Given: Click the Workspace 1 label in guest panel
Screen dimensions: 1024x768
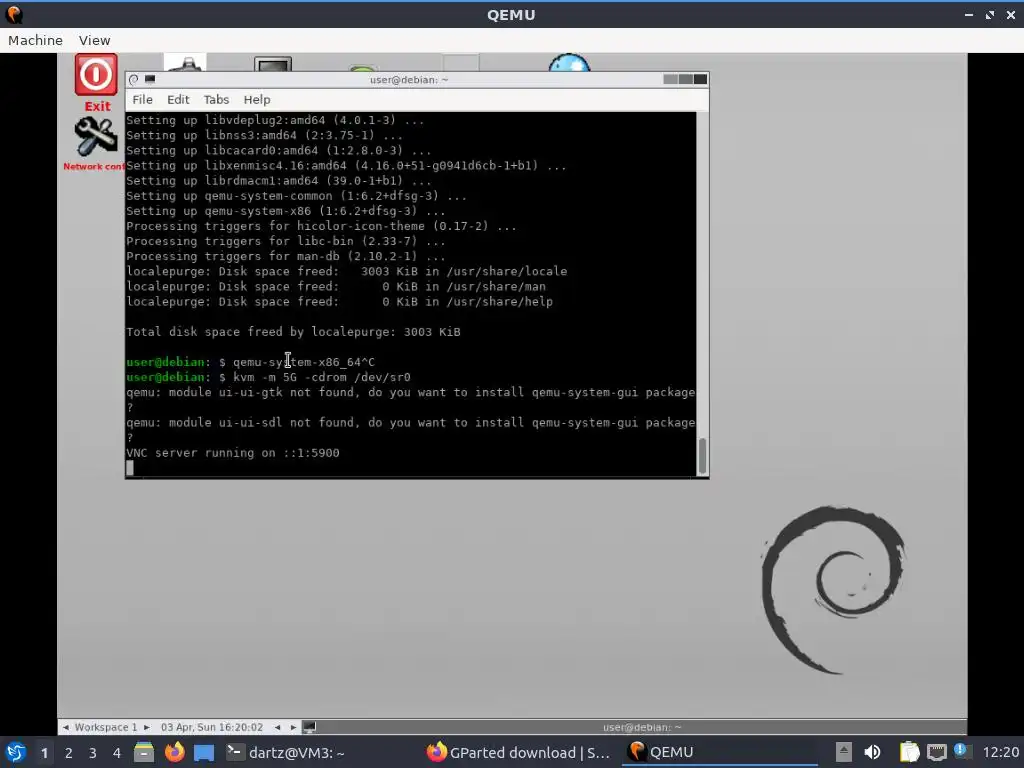Looking at the screenshot, I should click(x=106, y=727).
